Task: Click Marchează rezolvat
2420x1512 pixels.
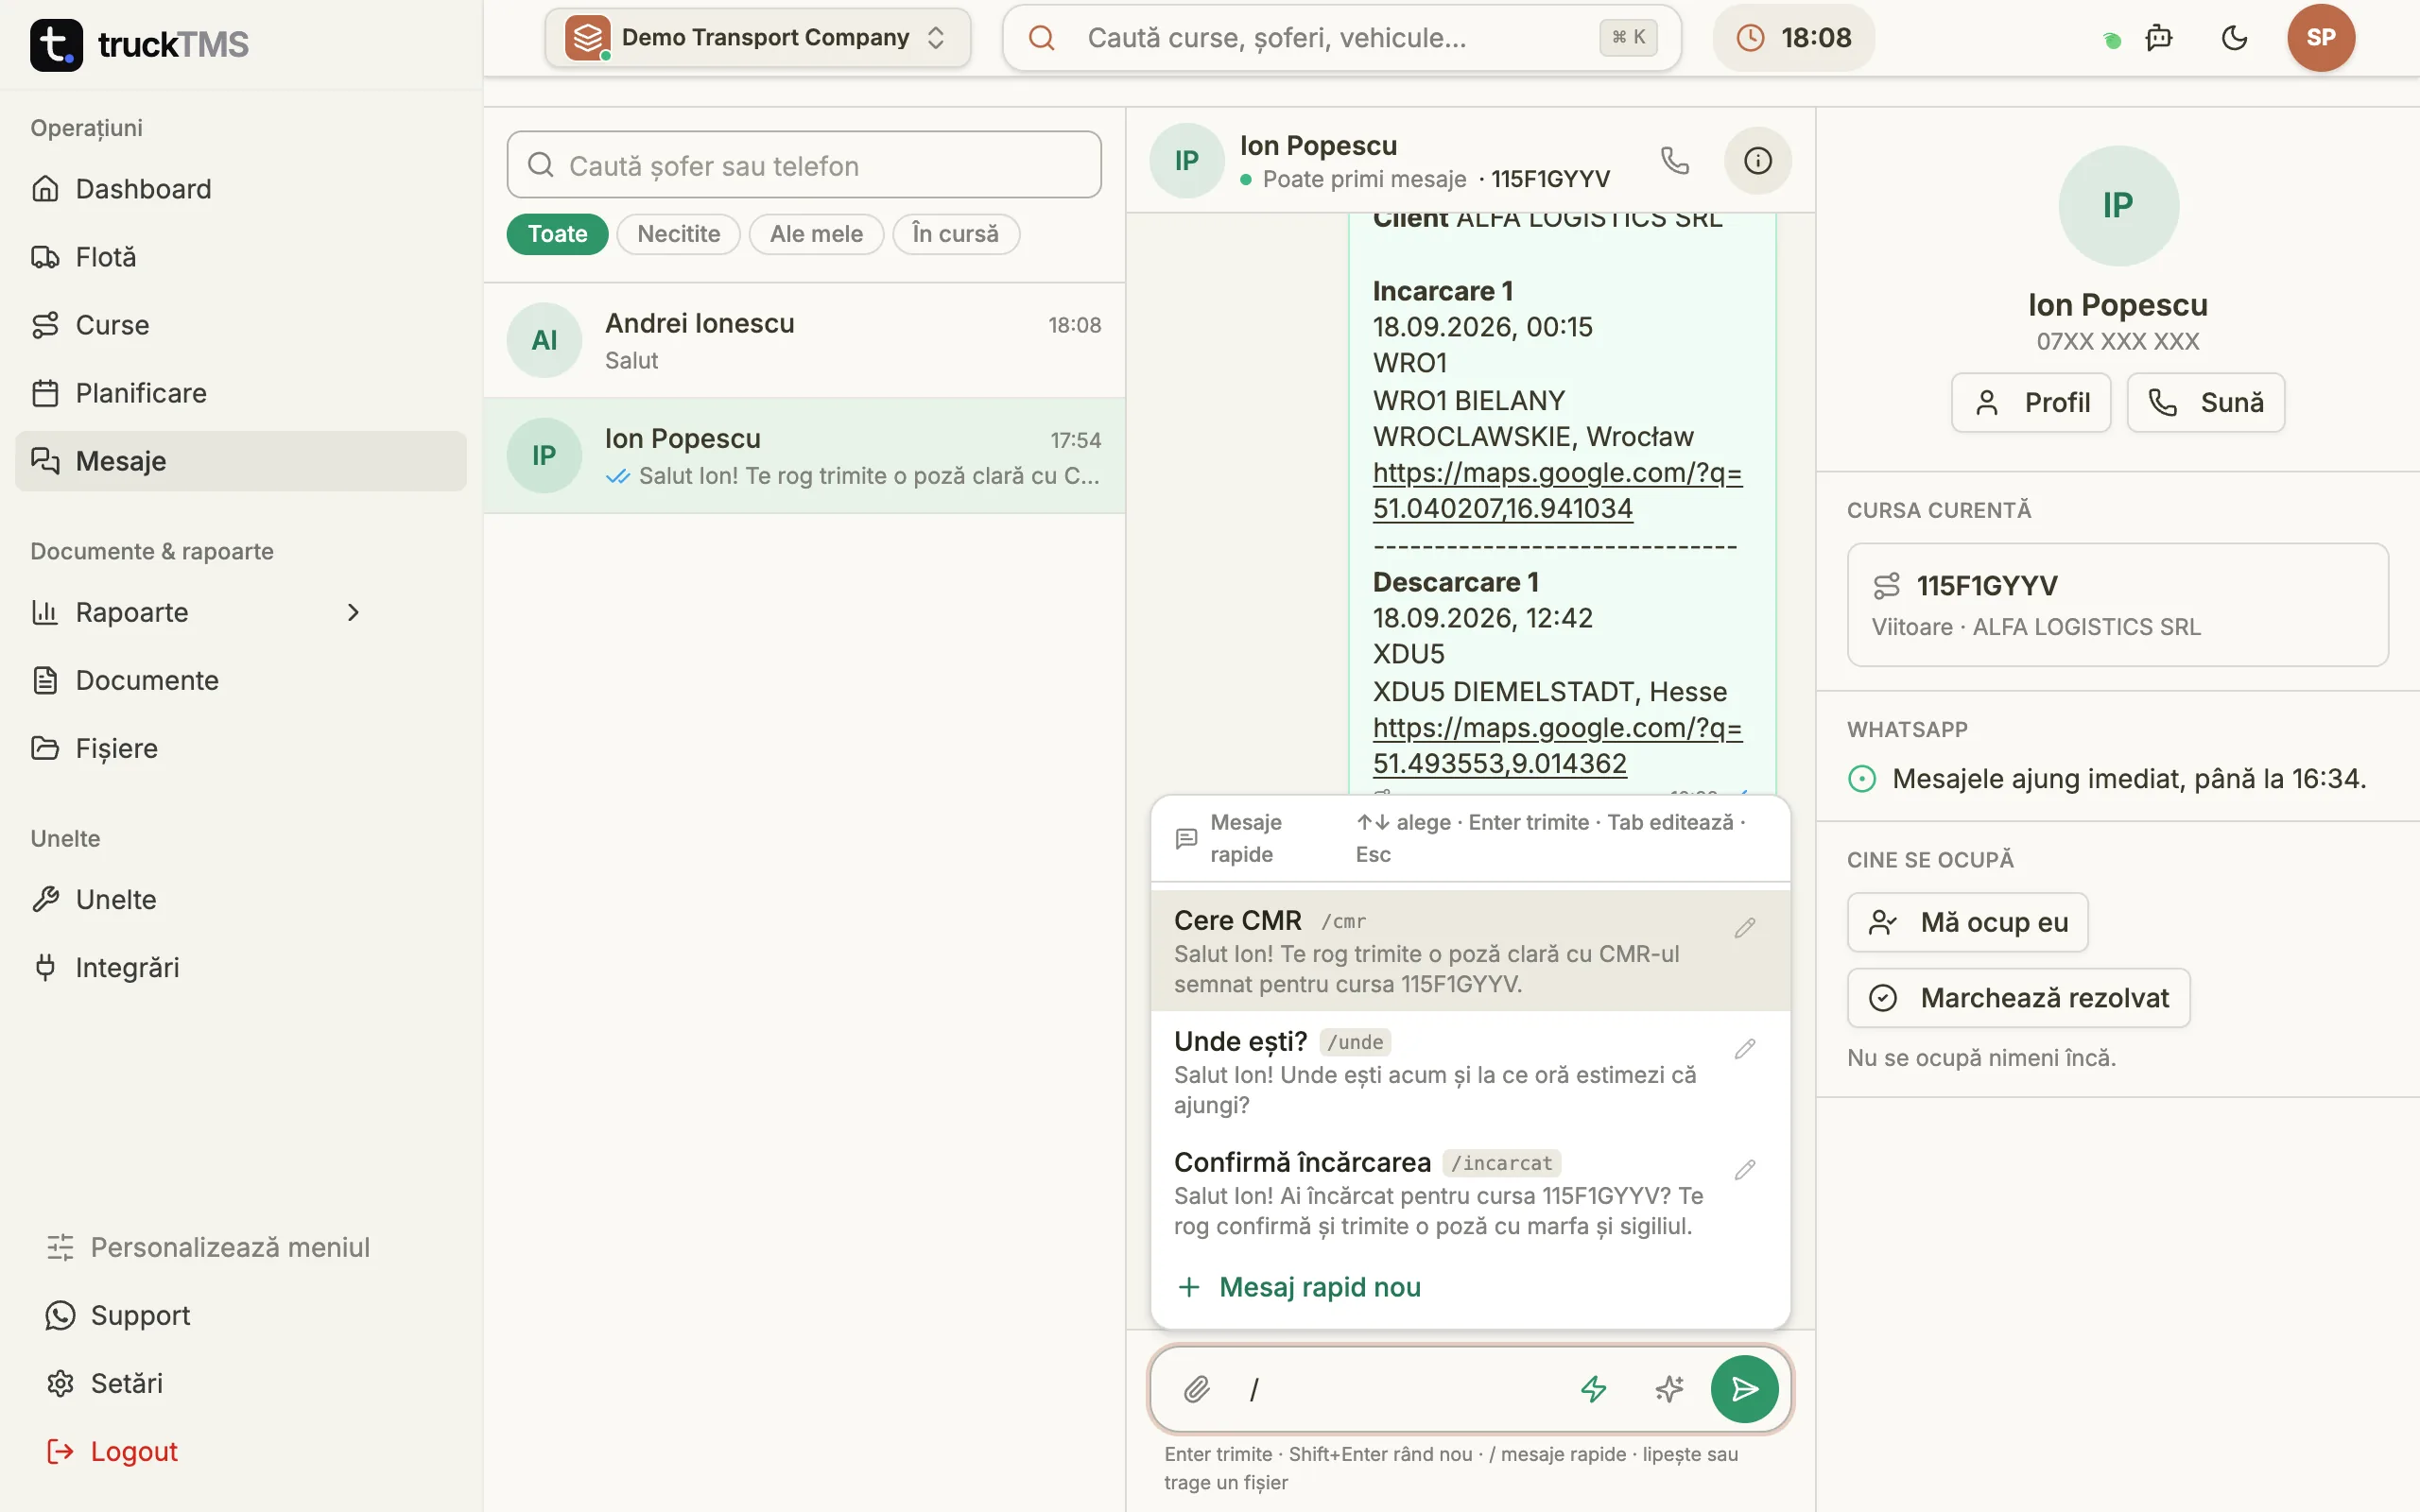Action: 2018,998
